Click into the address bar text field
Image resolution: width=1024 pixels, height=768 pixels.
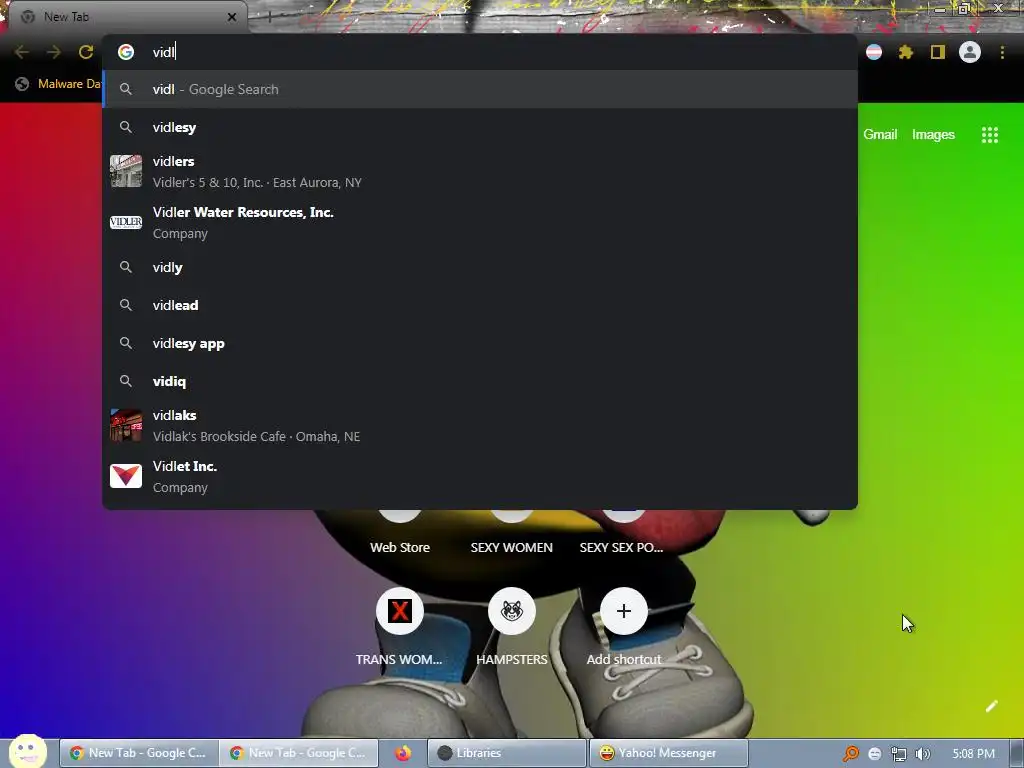point(480,52)
